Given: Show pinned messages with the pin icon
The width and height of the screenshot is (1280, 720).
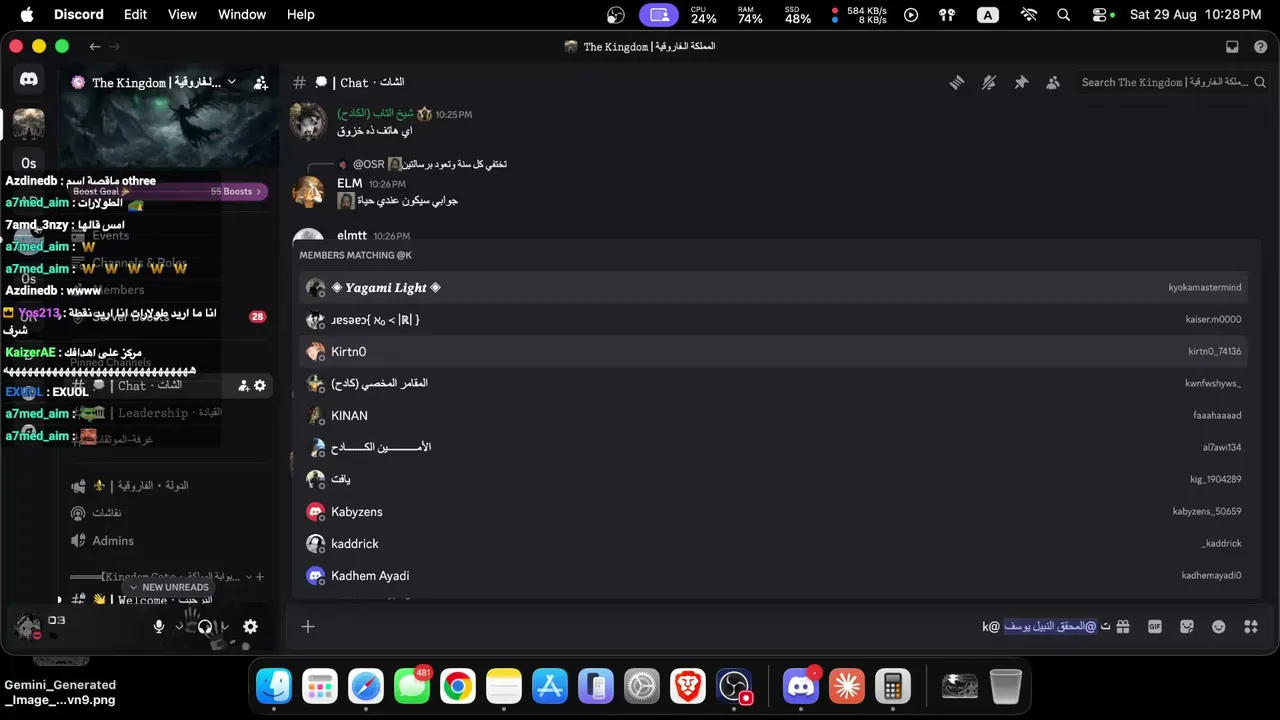Looking at the screenshot, I should point(1021,83).
